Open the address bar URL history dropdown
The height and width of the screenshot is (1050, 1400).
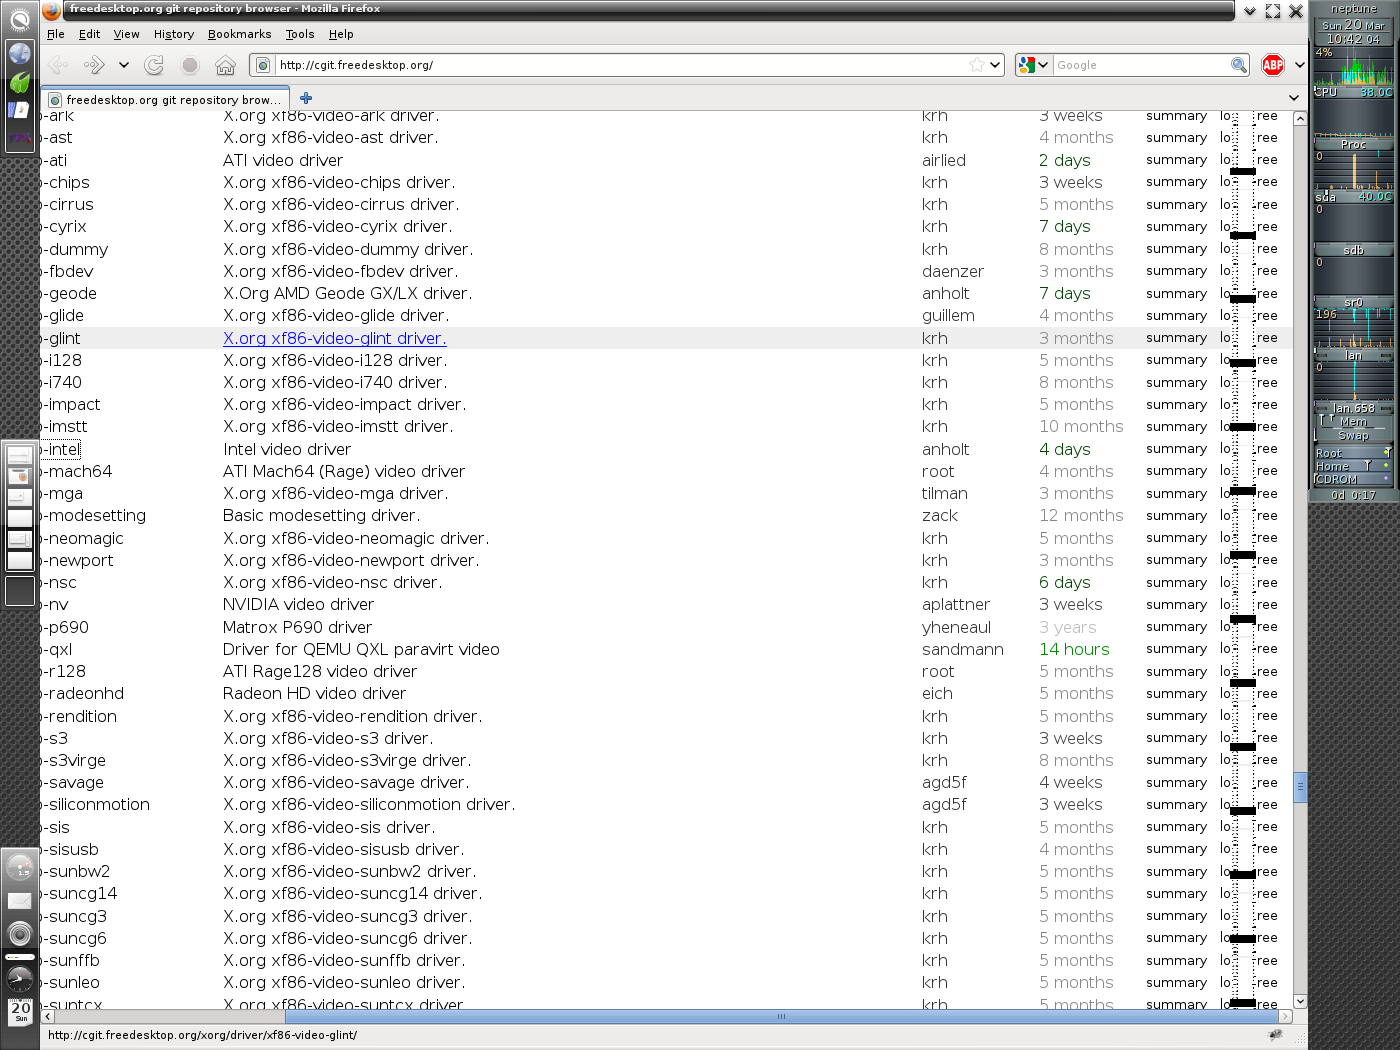[995, 65]
